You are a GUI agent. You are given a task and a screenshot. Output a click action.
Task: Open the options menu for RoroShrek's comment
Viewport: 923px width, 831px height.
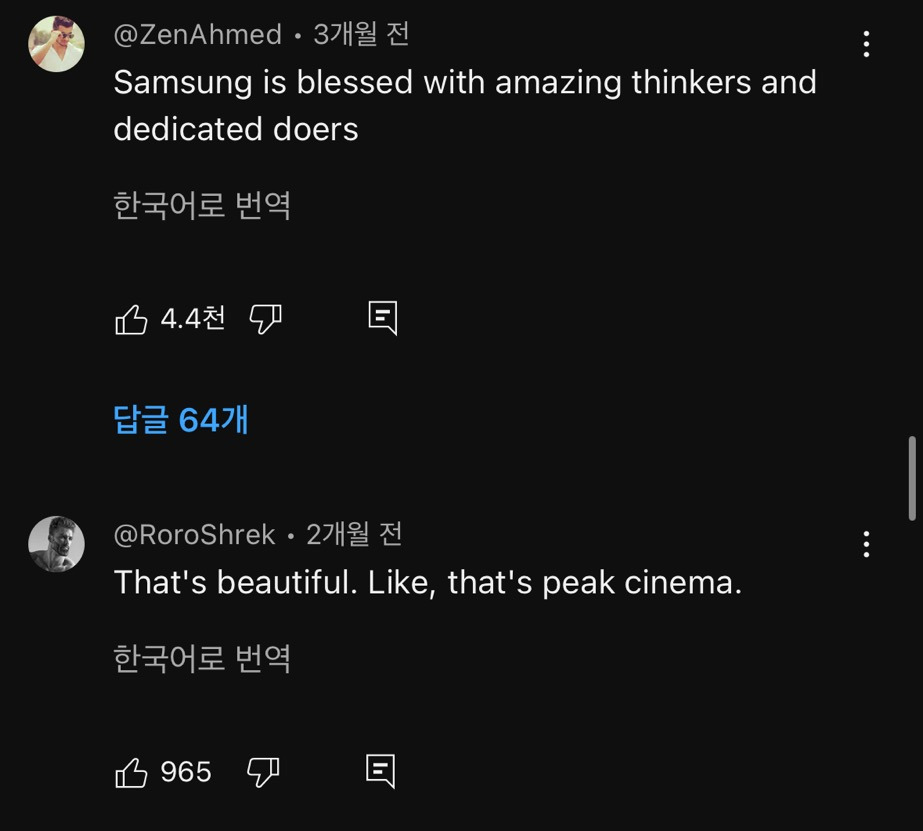click(866, 544)
